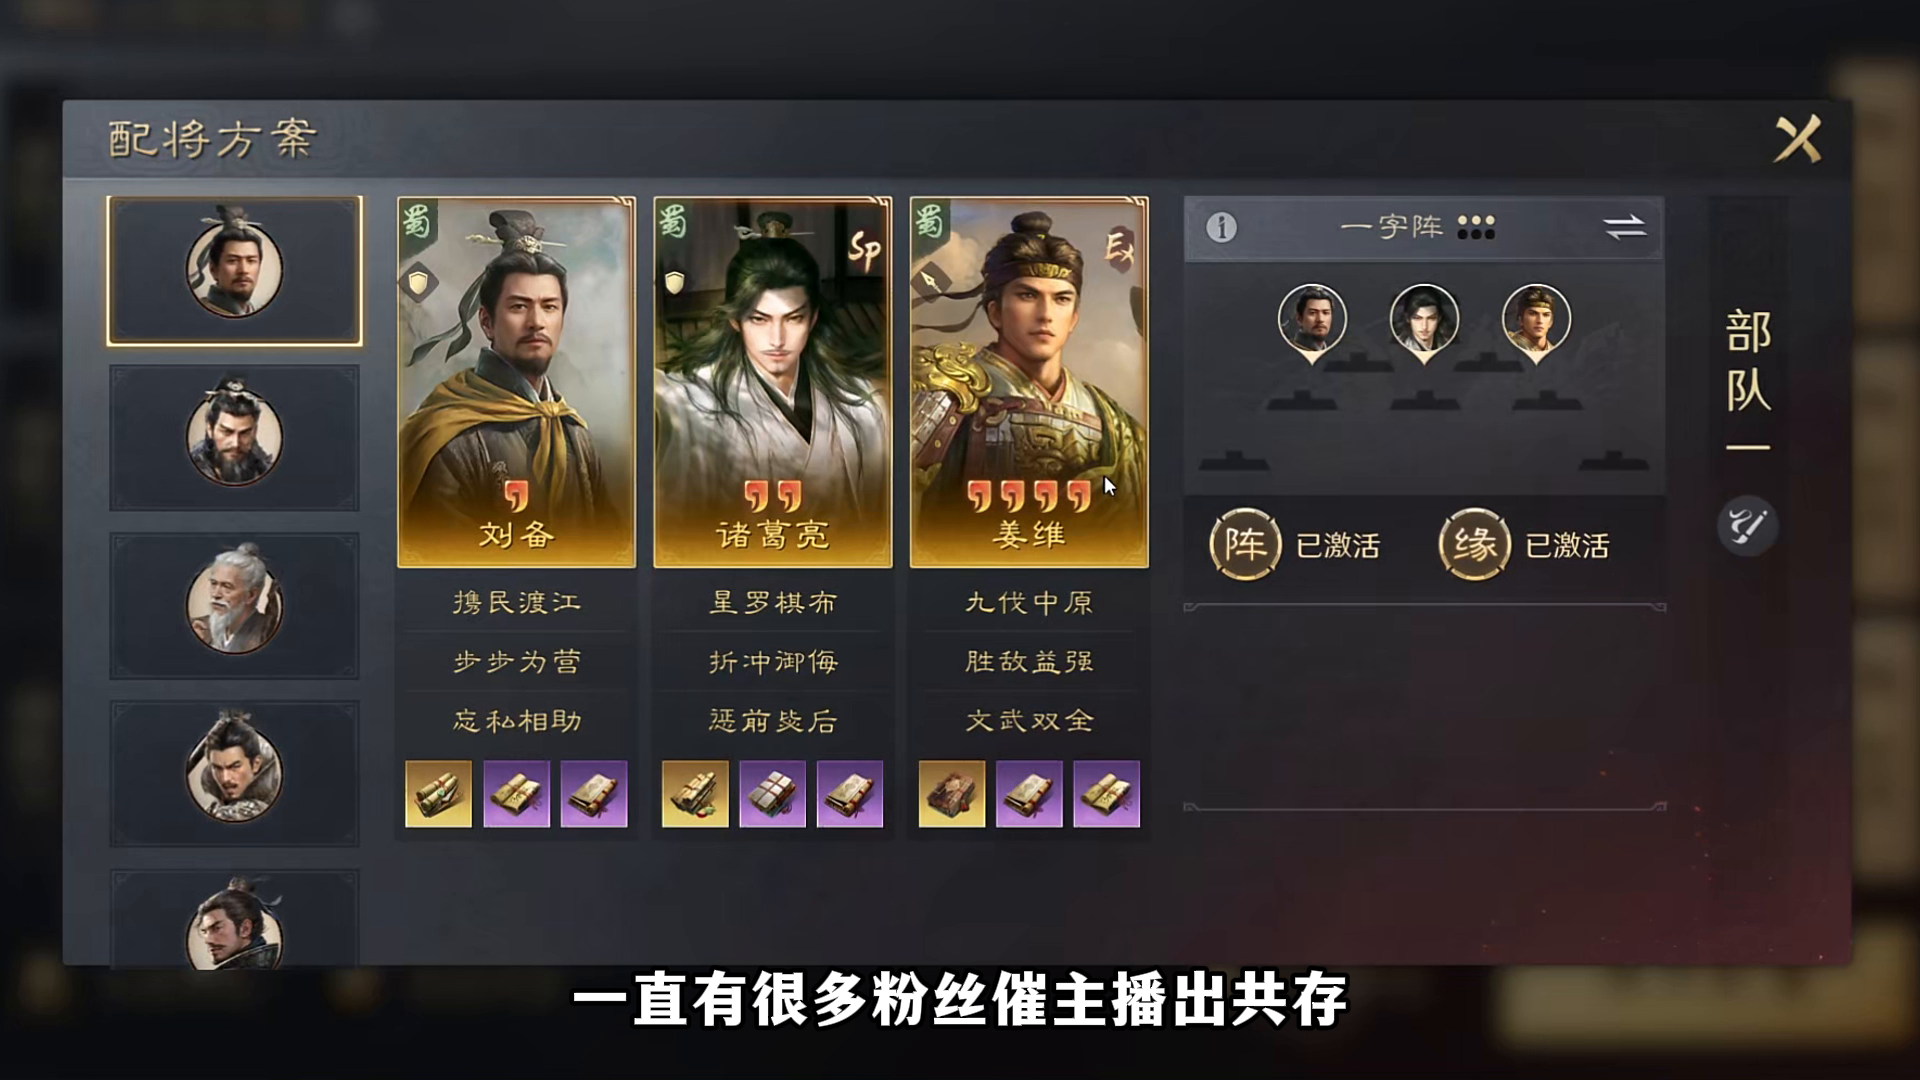Click the 携民渡江 skill label
This screenshot has height=1080, width=1920.
[516, 602]
